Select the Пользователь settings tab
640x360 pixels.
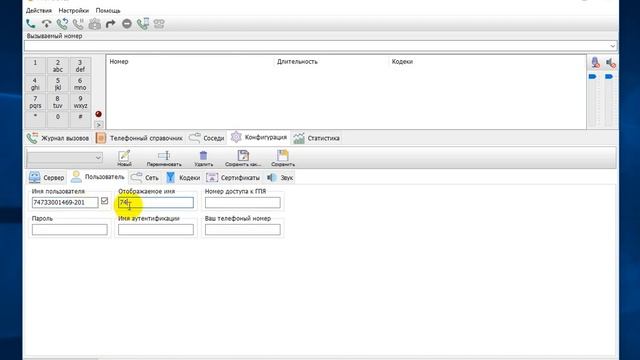pos(98,177)
